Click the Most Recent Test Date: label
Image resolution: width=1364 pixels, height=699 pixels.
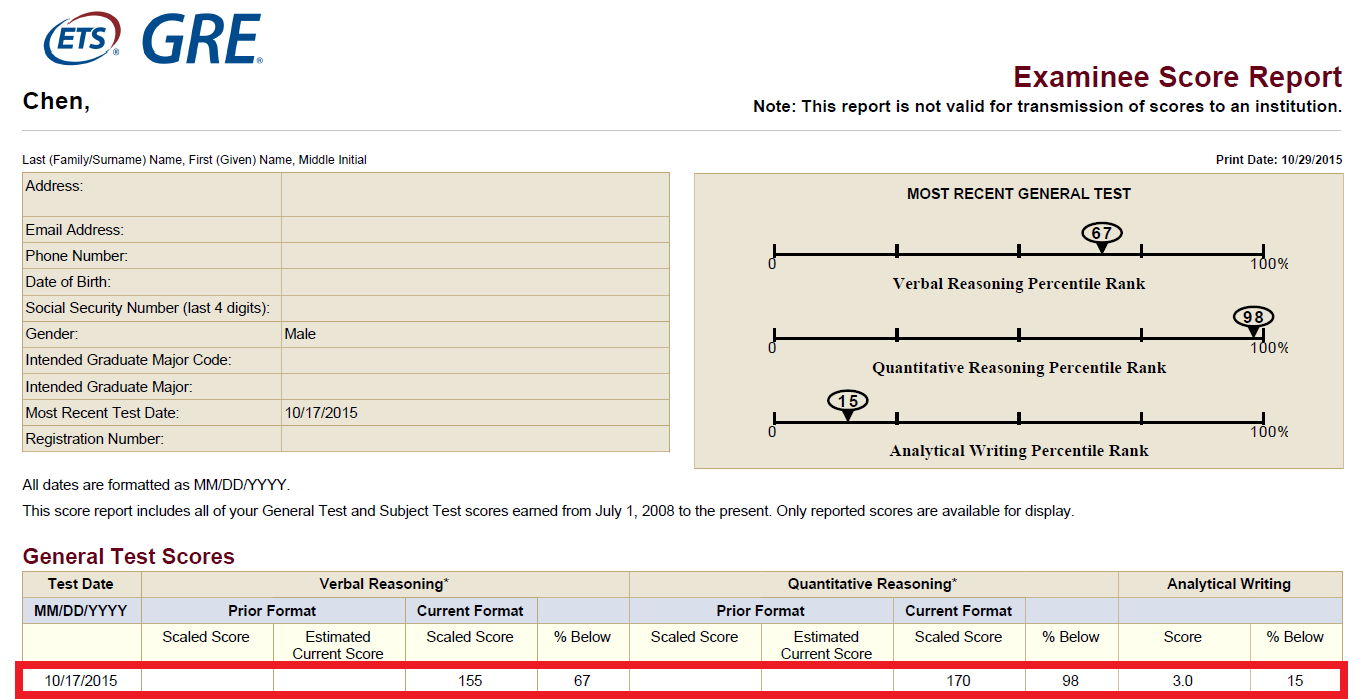pyautogui.click(x=102, y=413)
